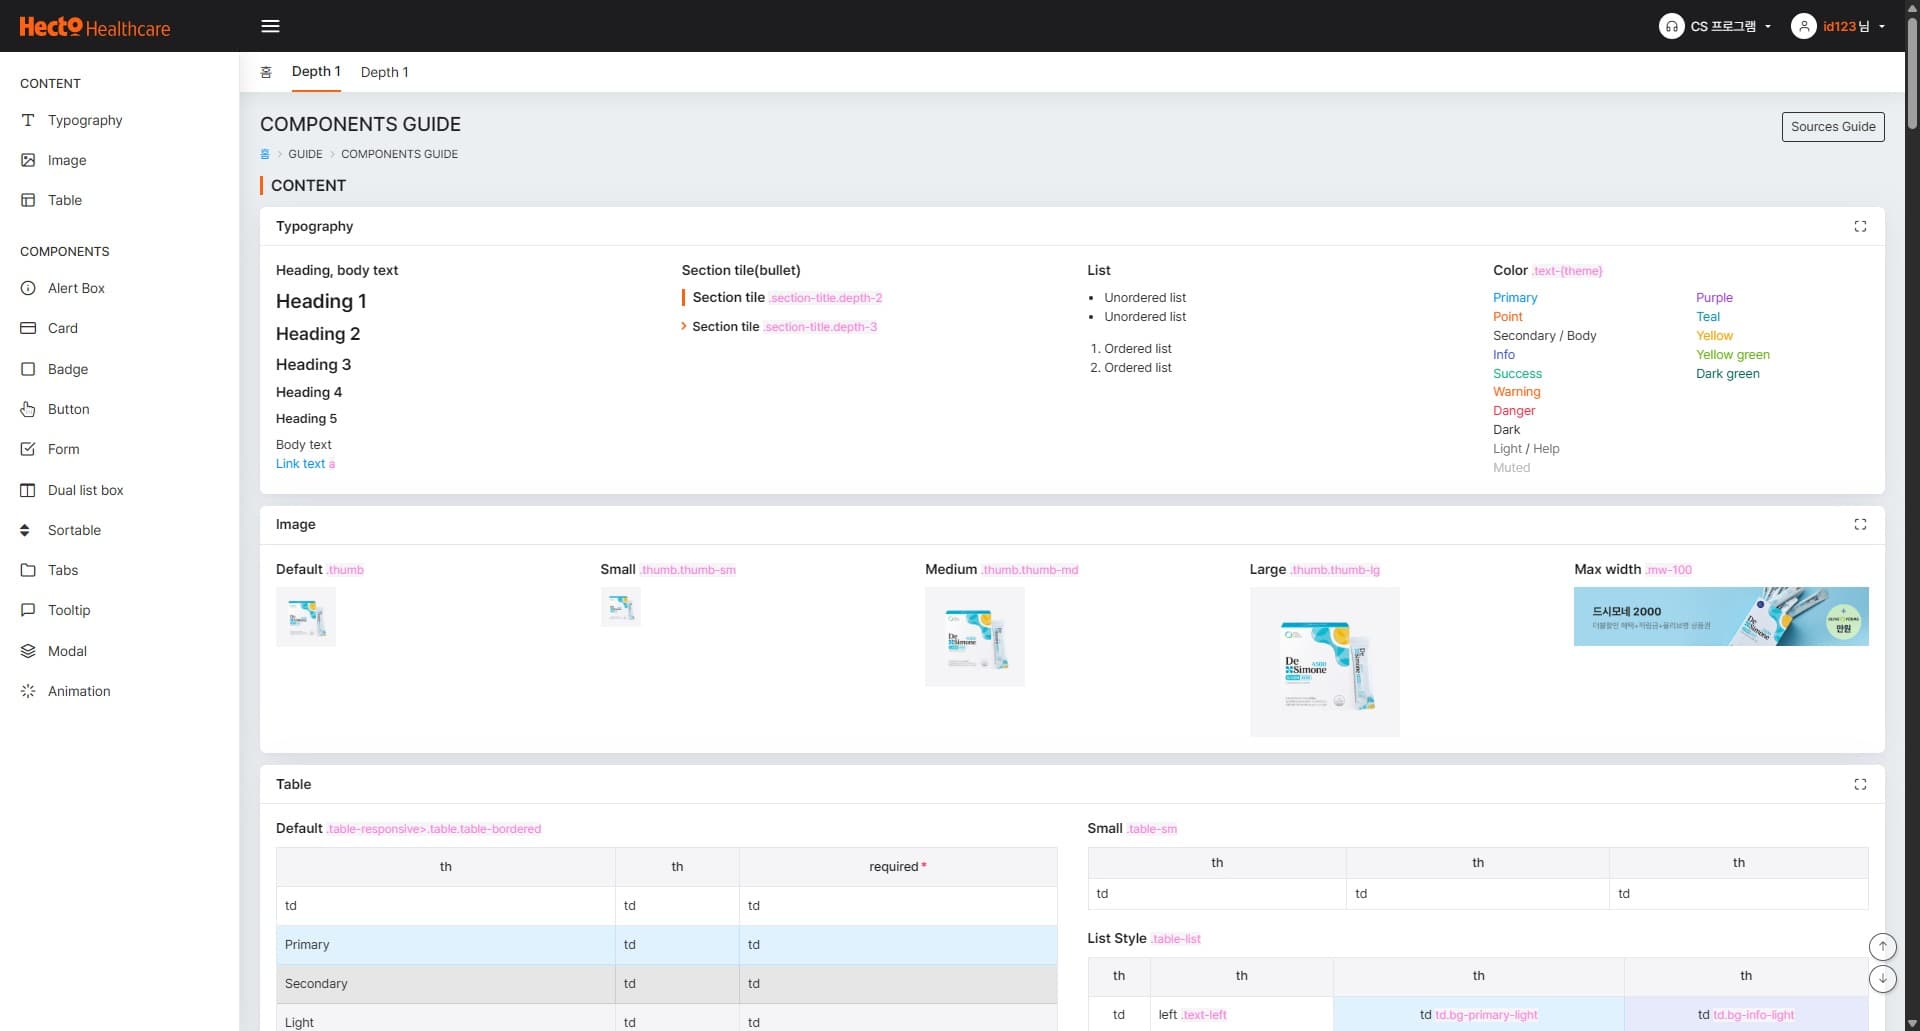Click the scroll-to-bottom arrow button

pyautogui.click(x=1882, y=979)
